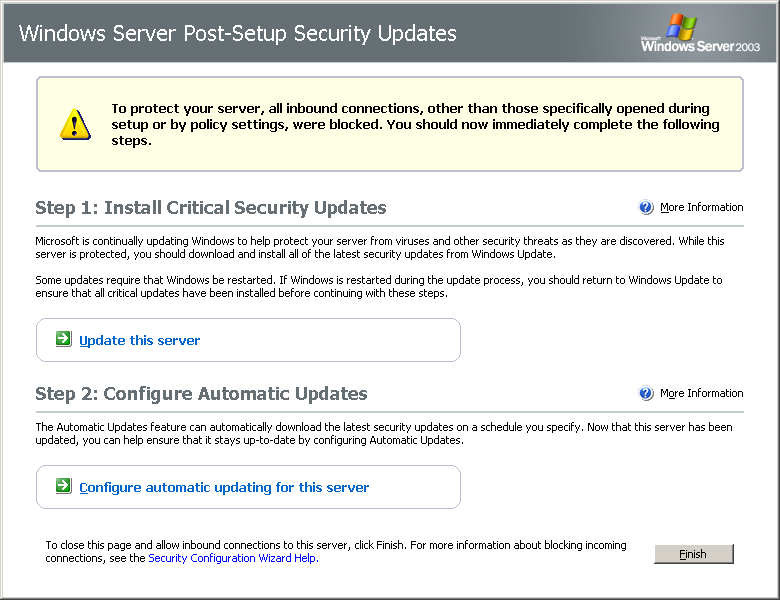Image resolution: width=780 pixels, height=600 pixels.
Task: Click the Step 1 Install Critical Security Updates heading
Action: [x=210, y=207]
